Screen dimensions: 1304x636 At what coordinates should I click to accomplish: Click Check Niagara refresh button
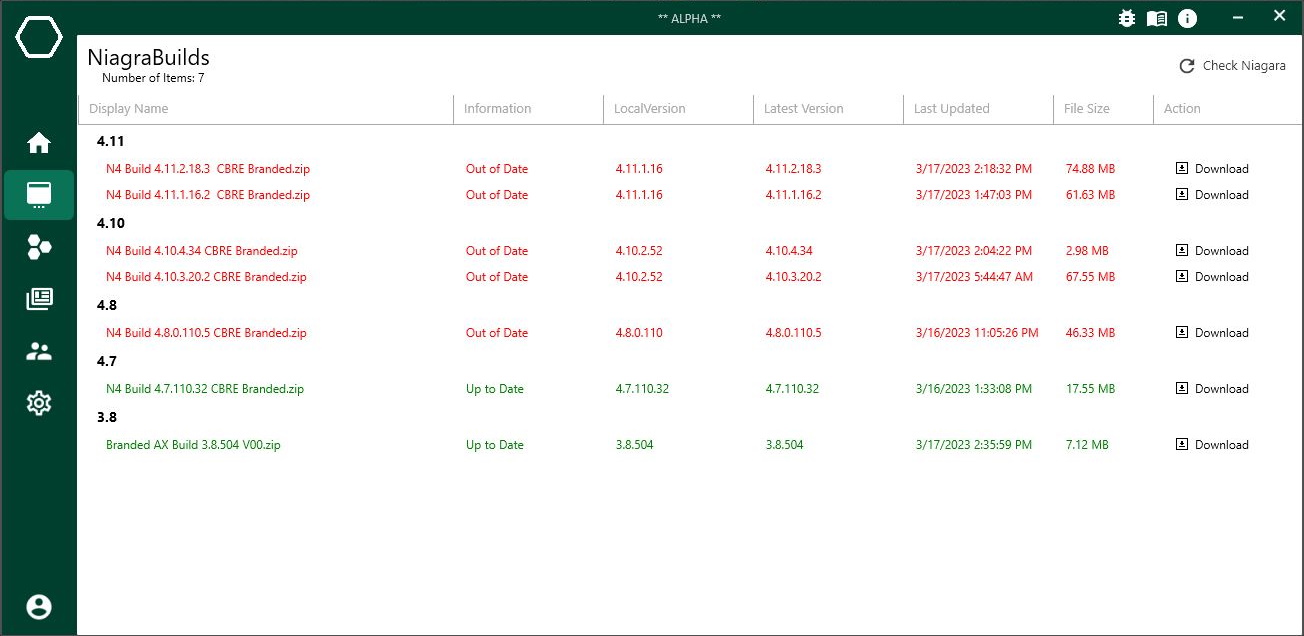tap(1232, 65)
